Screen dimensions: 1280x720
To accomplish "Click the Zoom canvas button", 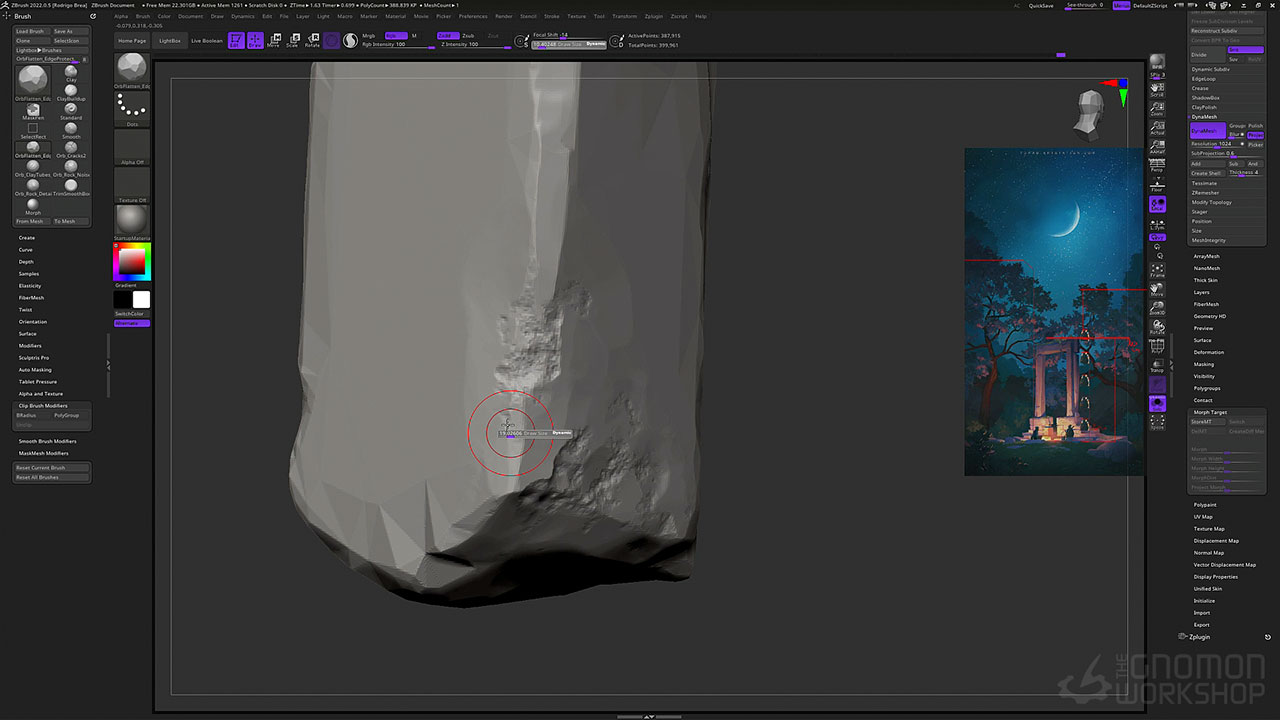I will click(x=1157, y=108).
